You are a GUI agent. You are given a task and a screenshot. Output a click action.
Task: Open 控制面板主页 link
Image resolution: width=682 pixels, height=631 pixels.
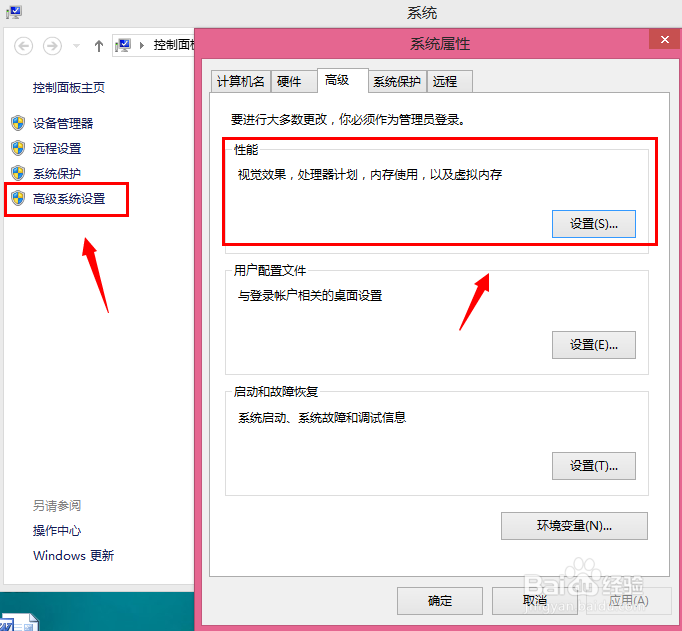click(x=69, y=88)
